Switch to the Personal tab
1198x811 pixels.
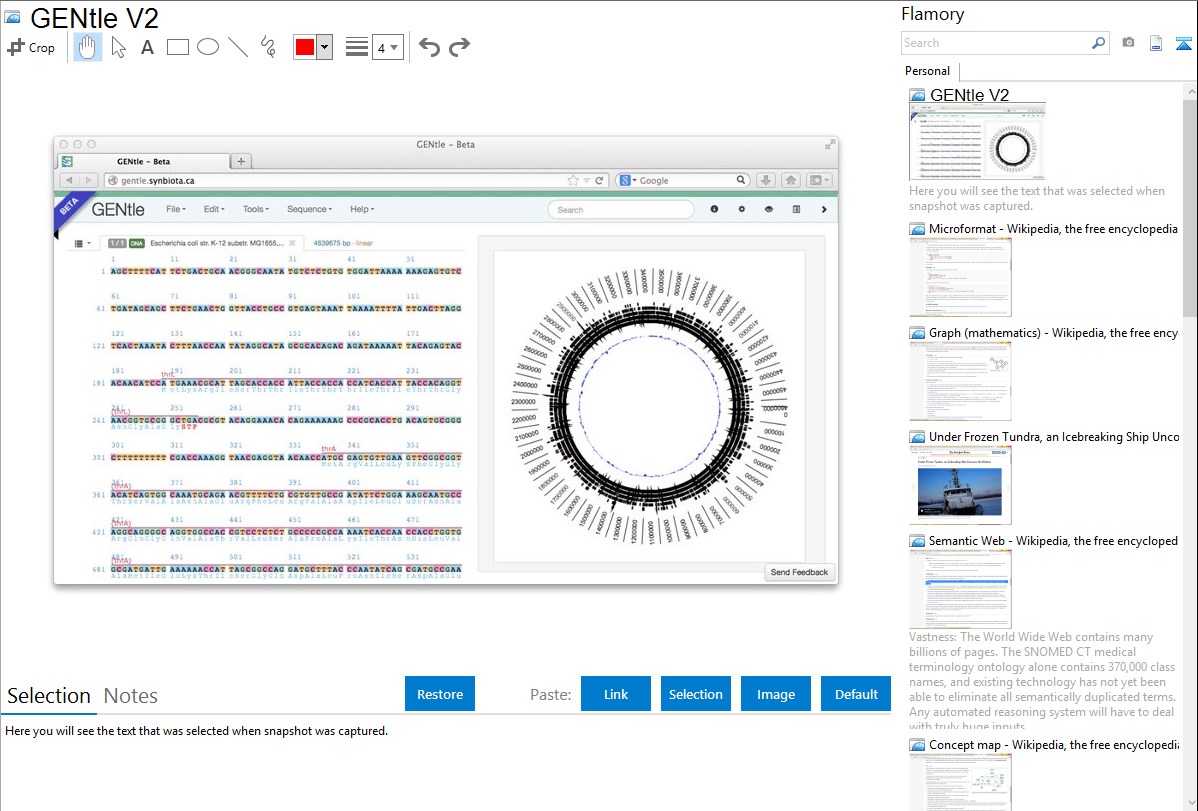pos(927,71)
